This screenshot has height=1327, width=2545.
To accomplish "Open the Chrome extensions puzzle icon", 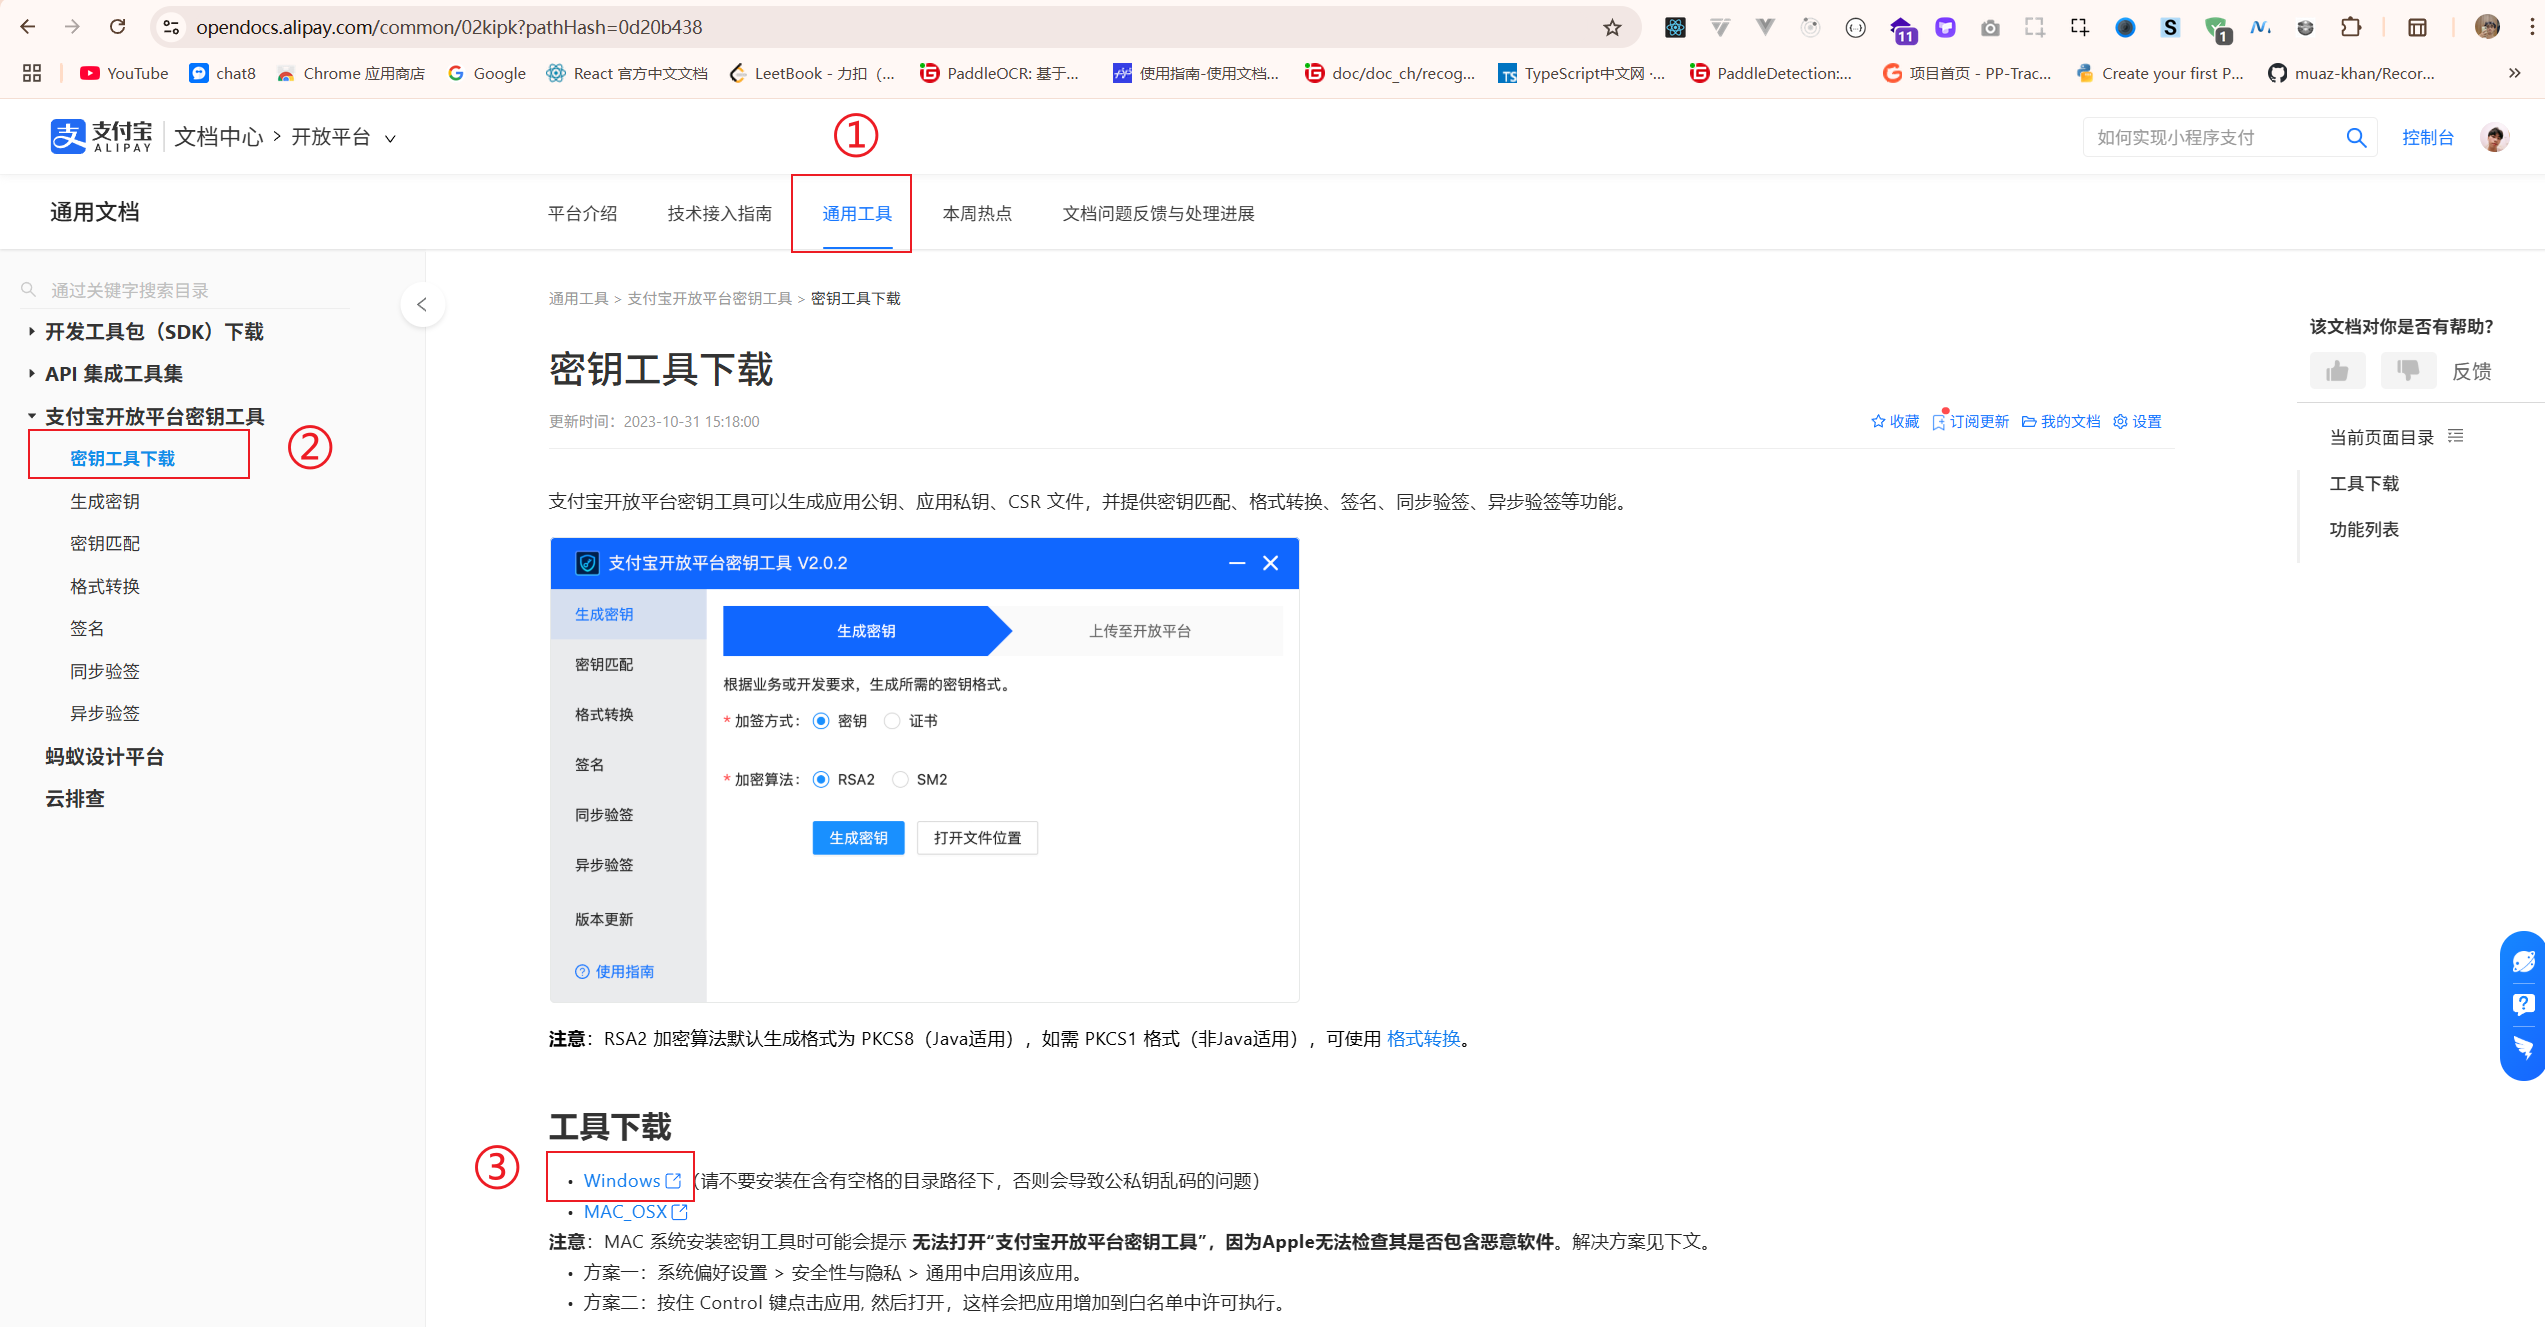I will click(x=2351, y=27).
